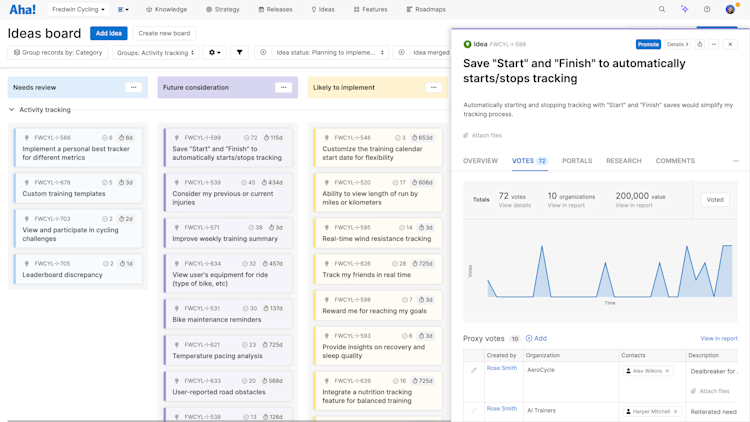Open Groups: Activity tracking dropdown
Viewport: 750px width, 422px height.
click(x=155, y=53)
